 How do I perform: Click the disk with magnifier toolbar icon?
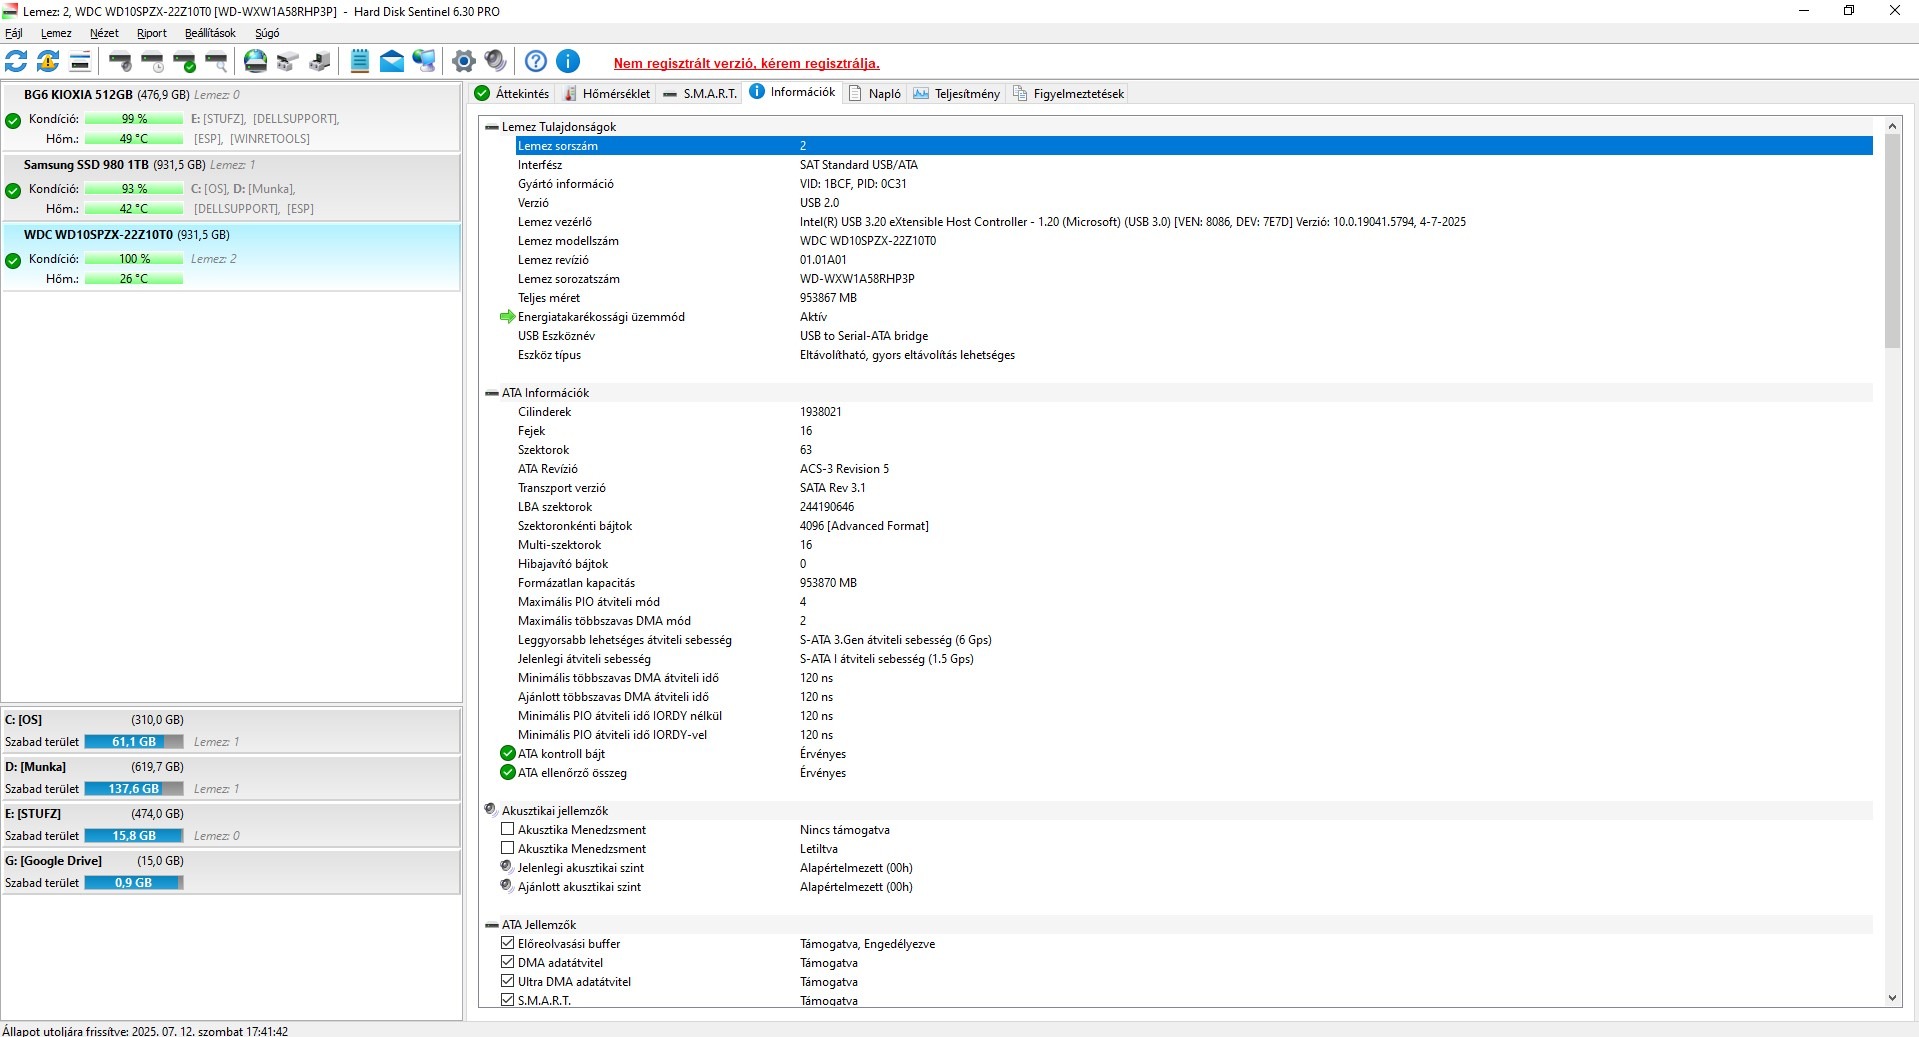tap(217, 61)
